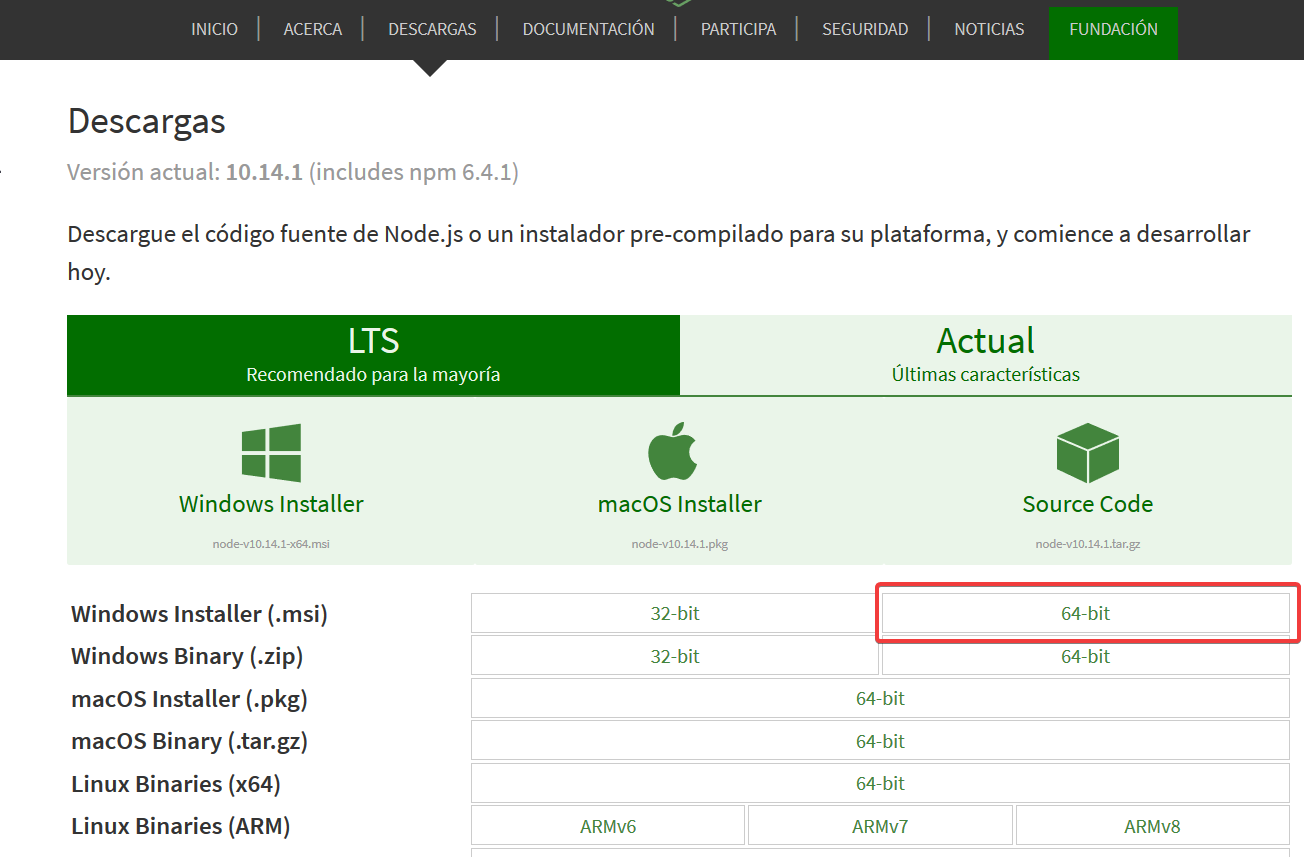Download macOS Binary (.tar.gz) 64-bit
Image resolution: width=1304 pixels, height=857 pixels.
tap(880, 741)
